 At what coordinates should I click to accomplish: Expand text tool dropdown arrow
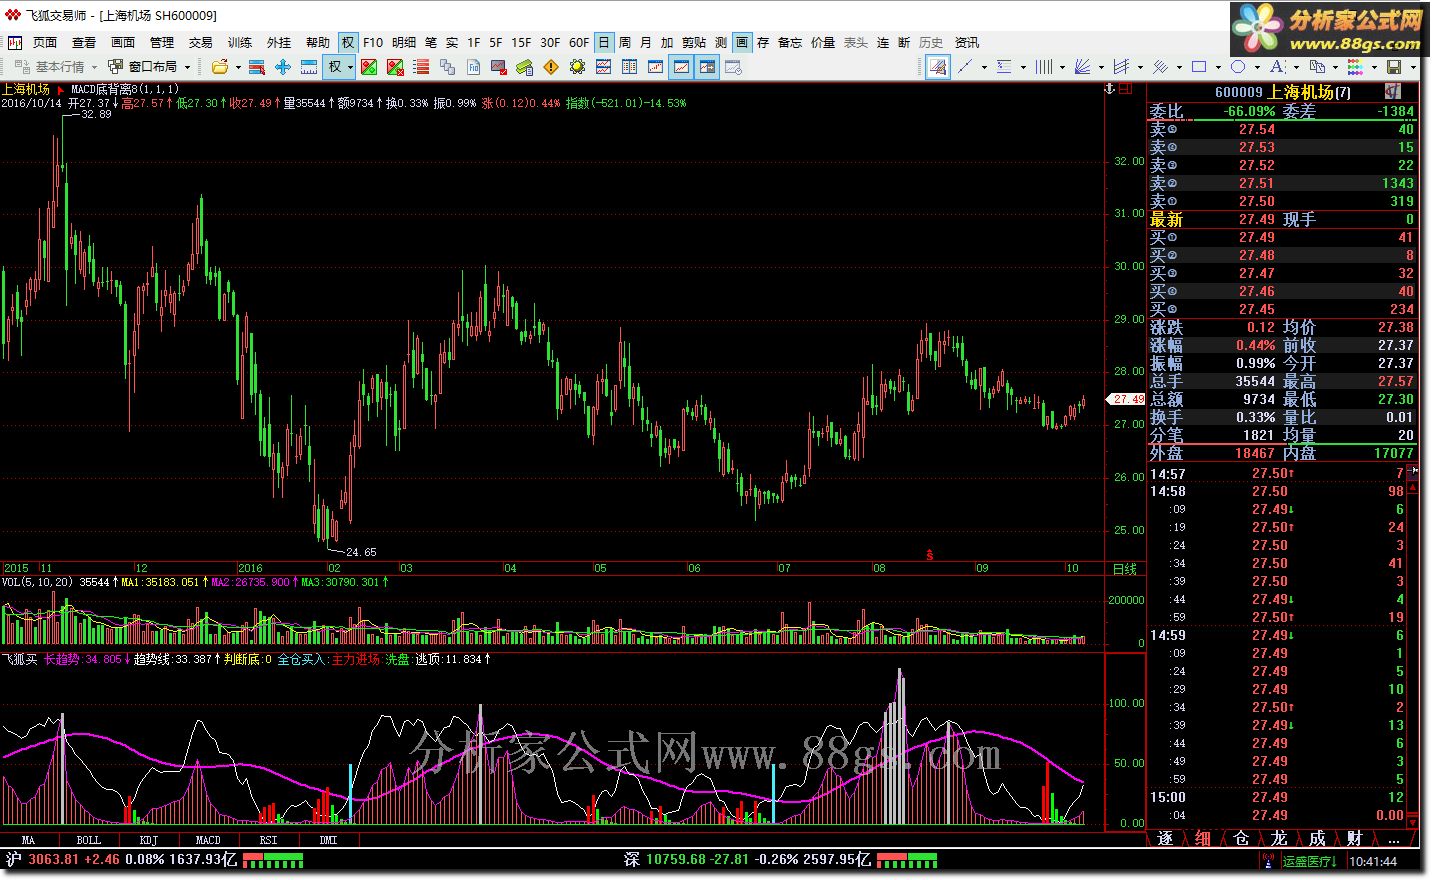coord(1297,67)
